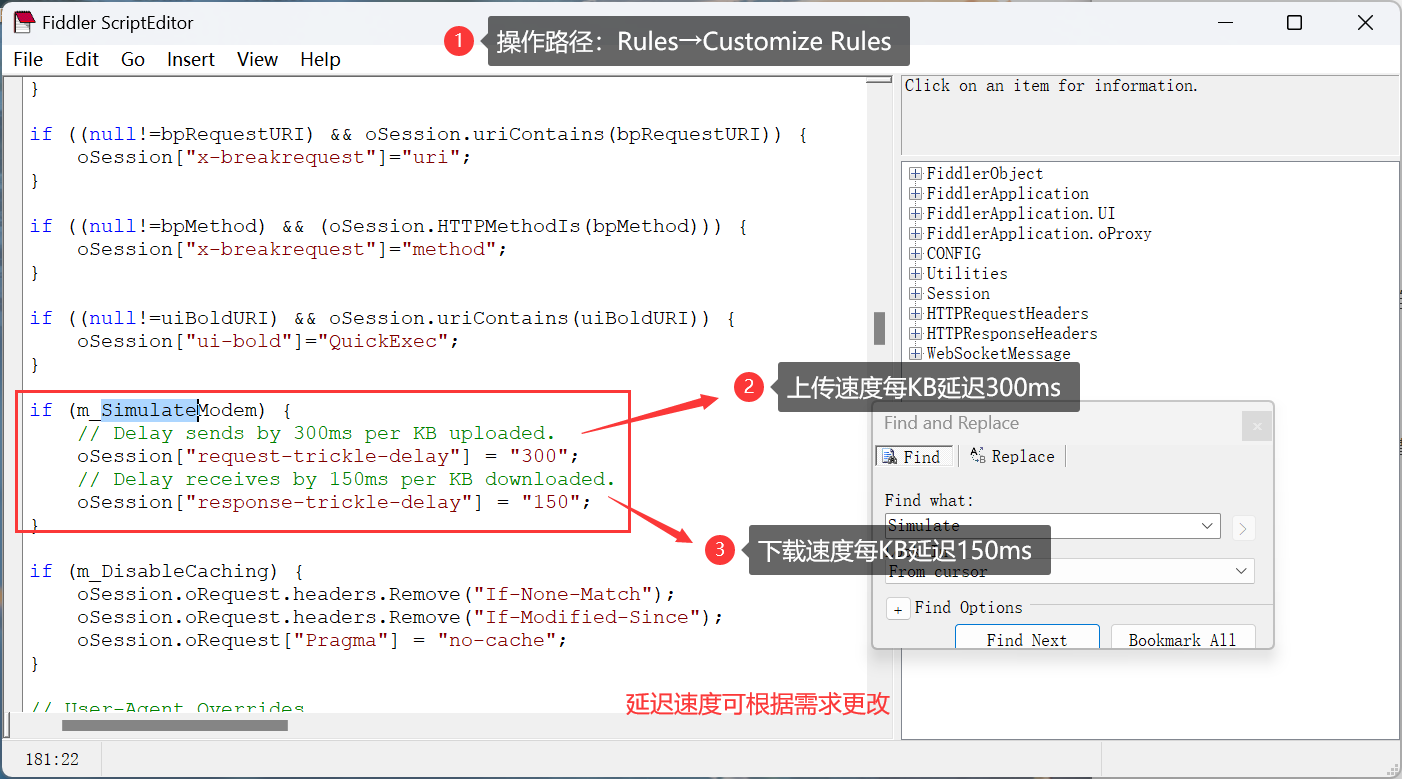Viewport: 1402px width, 779px height.
Task: Expand the HTTPResponseHeaders tree node
Action: [x=915, y=334]
